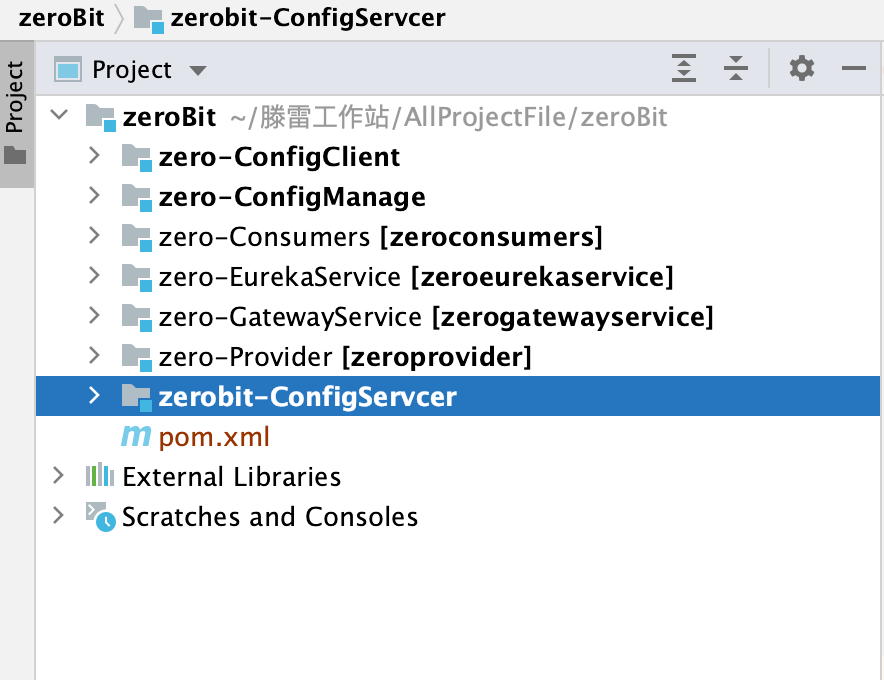Click the zero-GatewayService folder icon
This screenshot has height=680, width=884.
(x=137, y=318)
